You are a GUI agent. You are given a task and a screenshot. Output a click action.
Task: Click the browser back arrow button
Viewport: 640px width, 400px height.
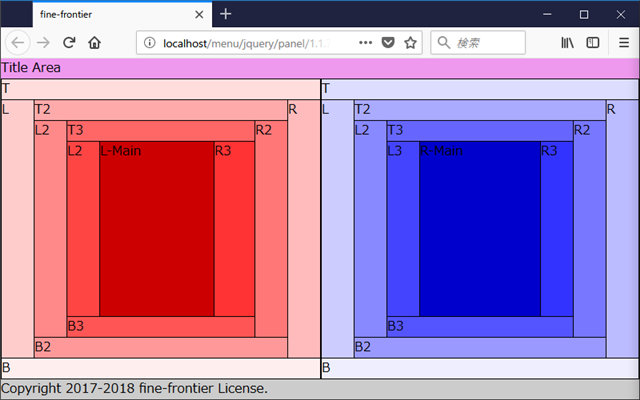point(18,42)
